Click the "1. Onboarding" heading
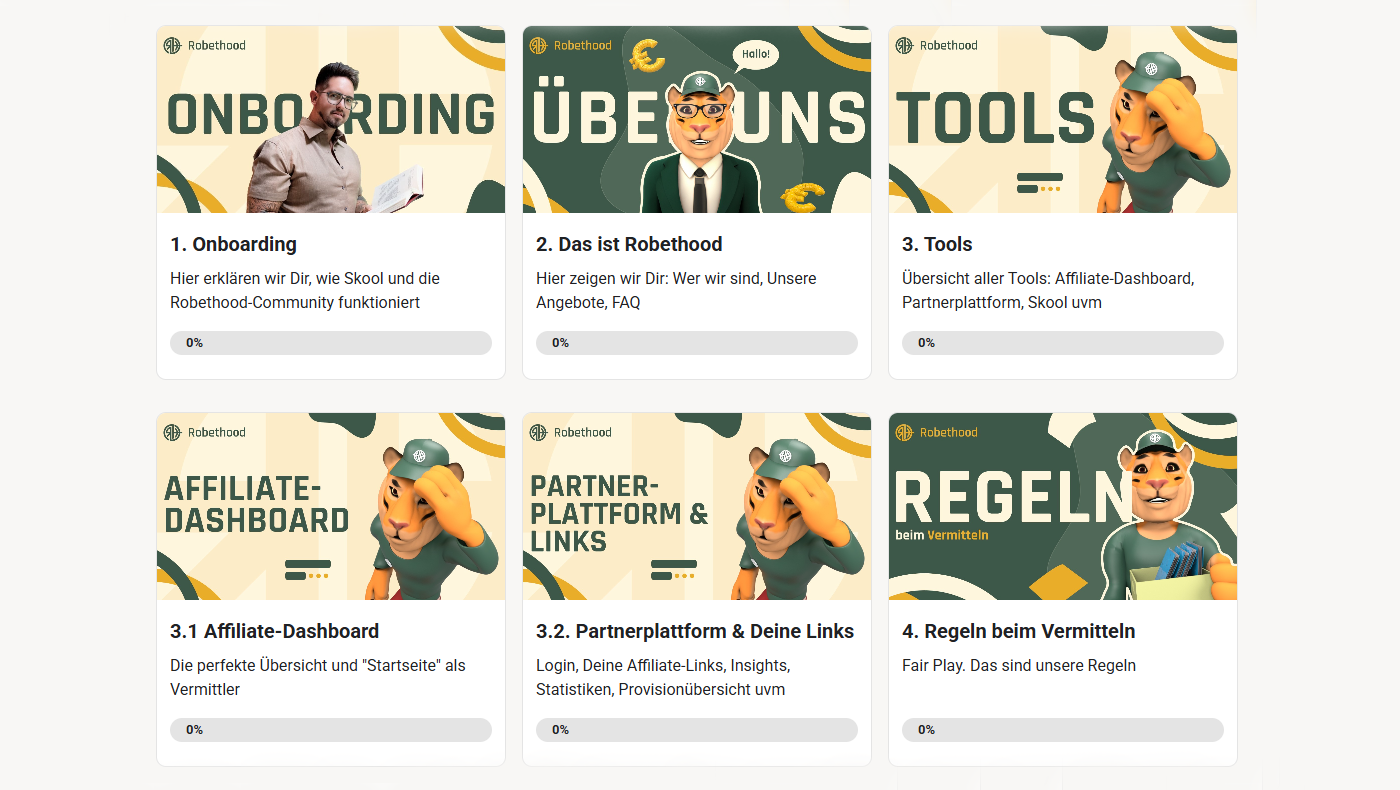 coord(234,244)
